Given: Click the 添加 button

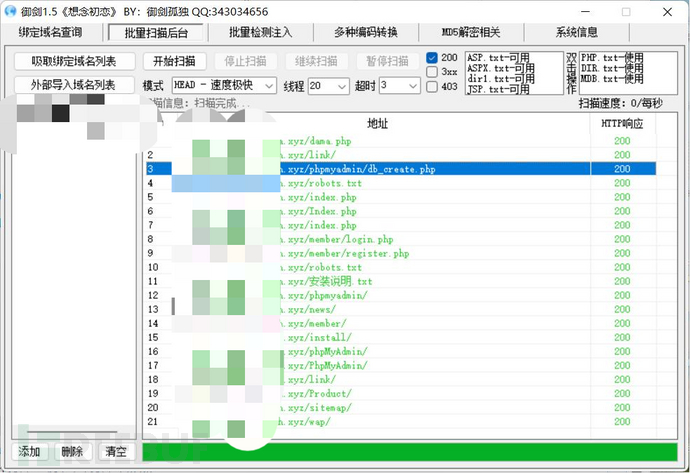Looking at the screenshot, I should tap(29, 451).
